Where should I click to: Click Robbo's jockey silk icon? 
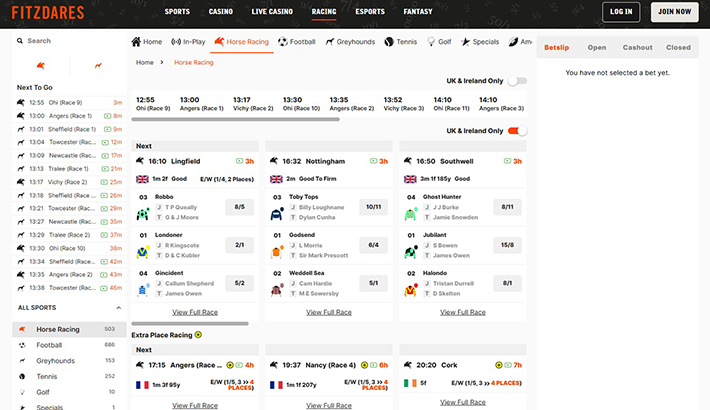tap(143, 214)
